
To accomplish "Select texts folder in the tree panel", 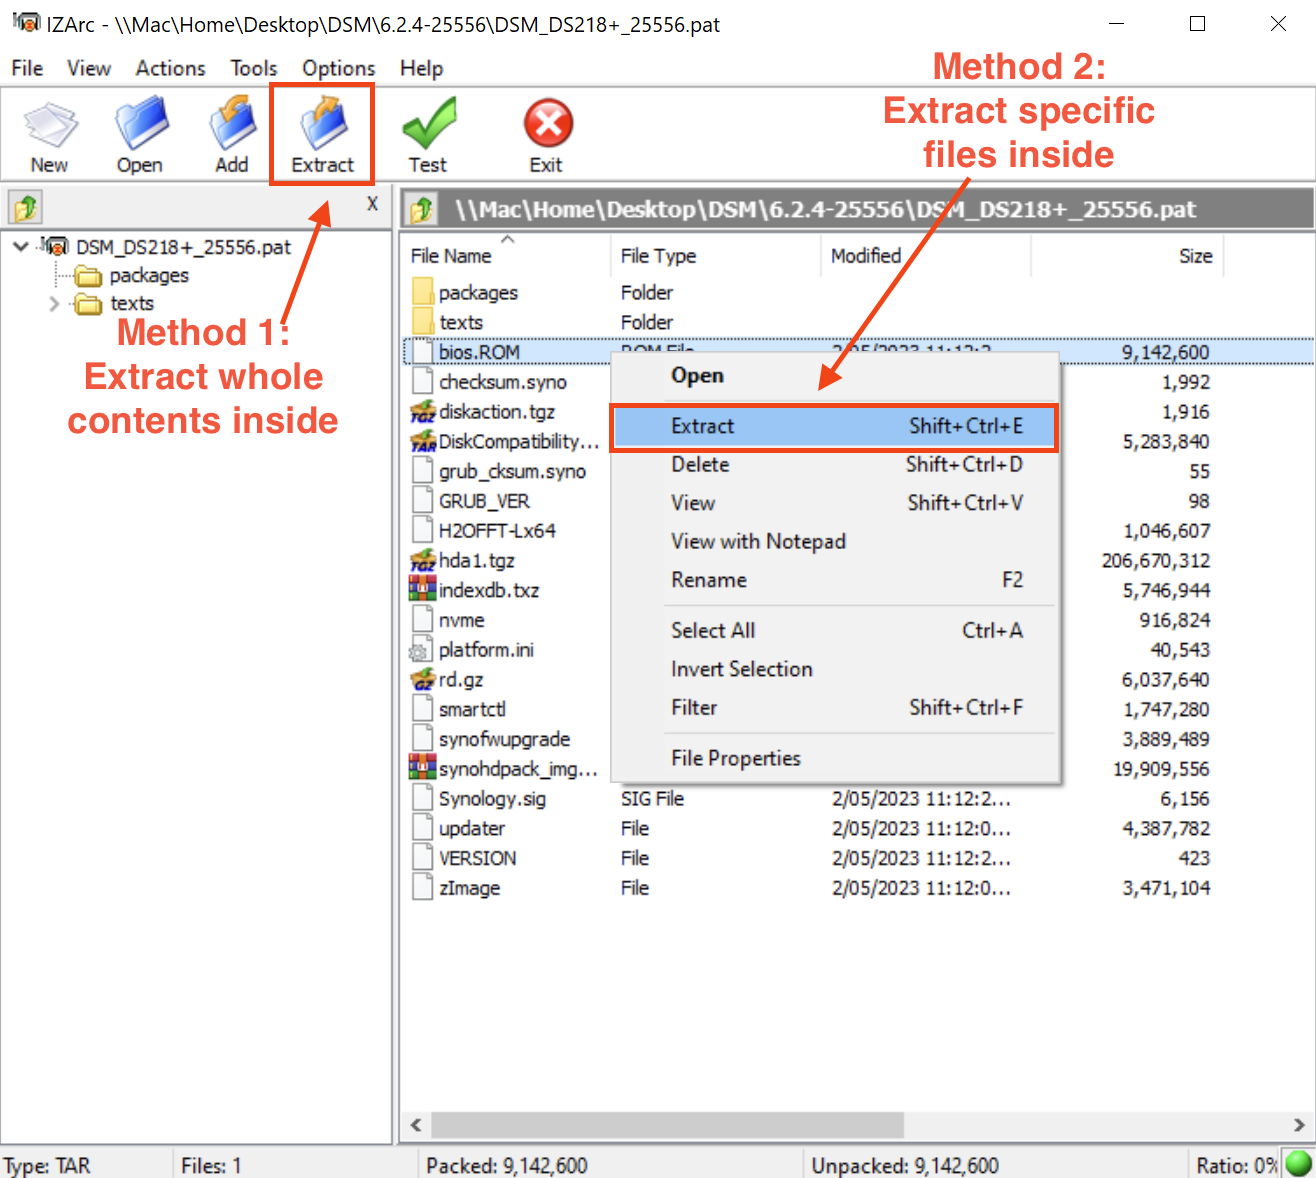I will click(132, 303).
